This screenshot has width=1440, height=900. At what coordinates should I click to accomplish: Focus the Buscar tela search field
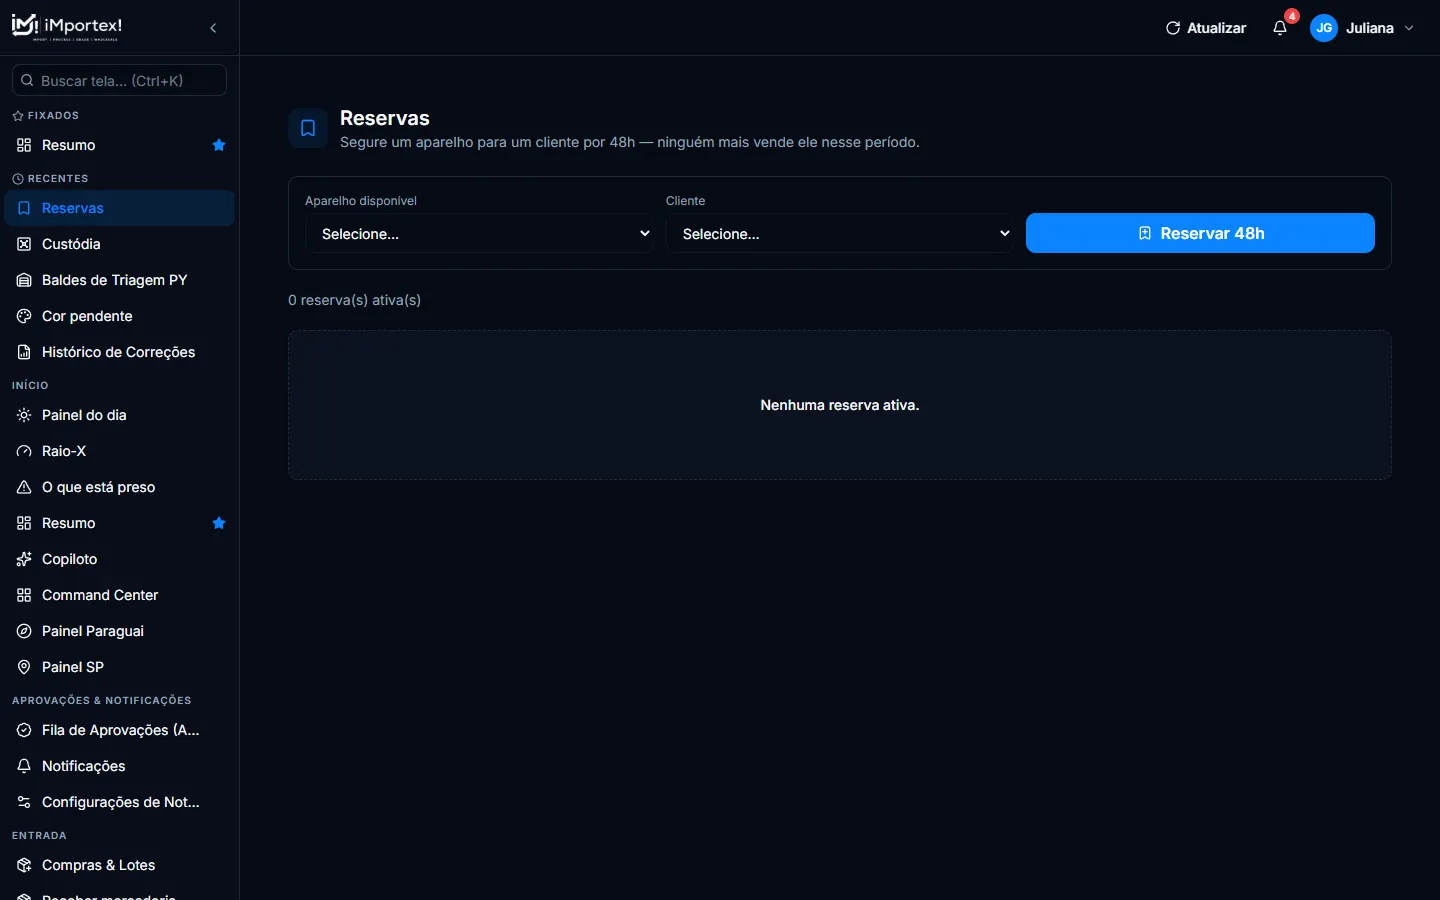tap(119, 80)
